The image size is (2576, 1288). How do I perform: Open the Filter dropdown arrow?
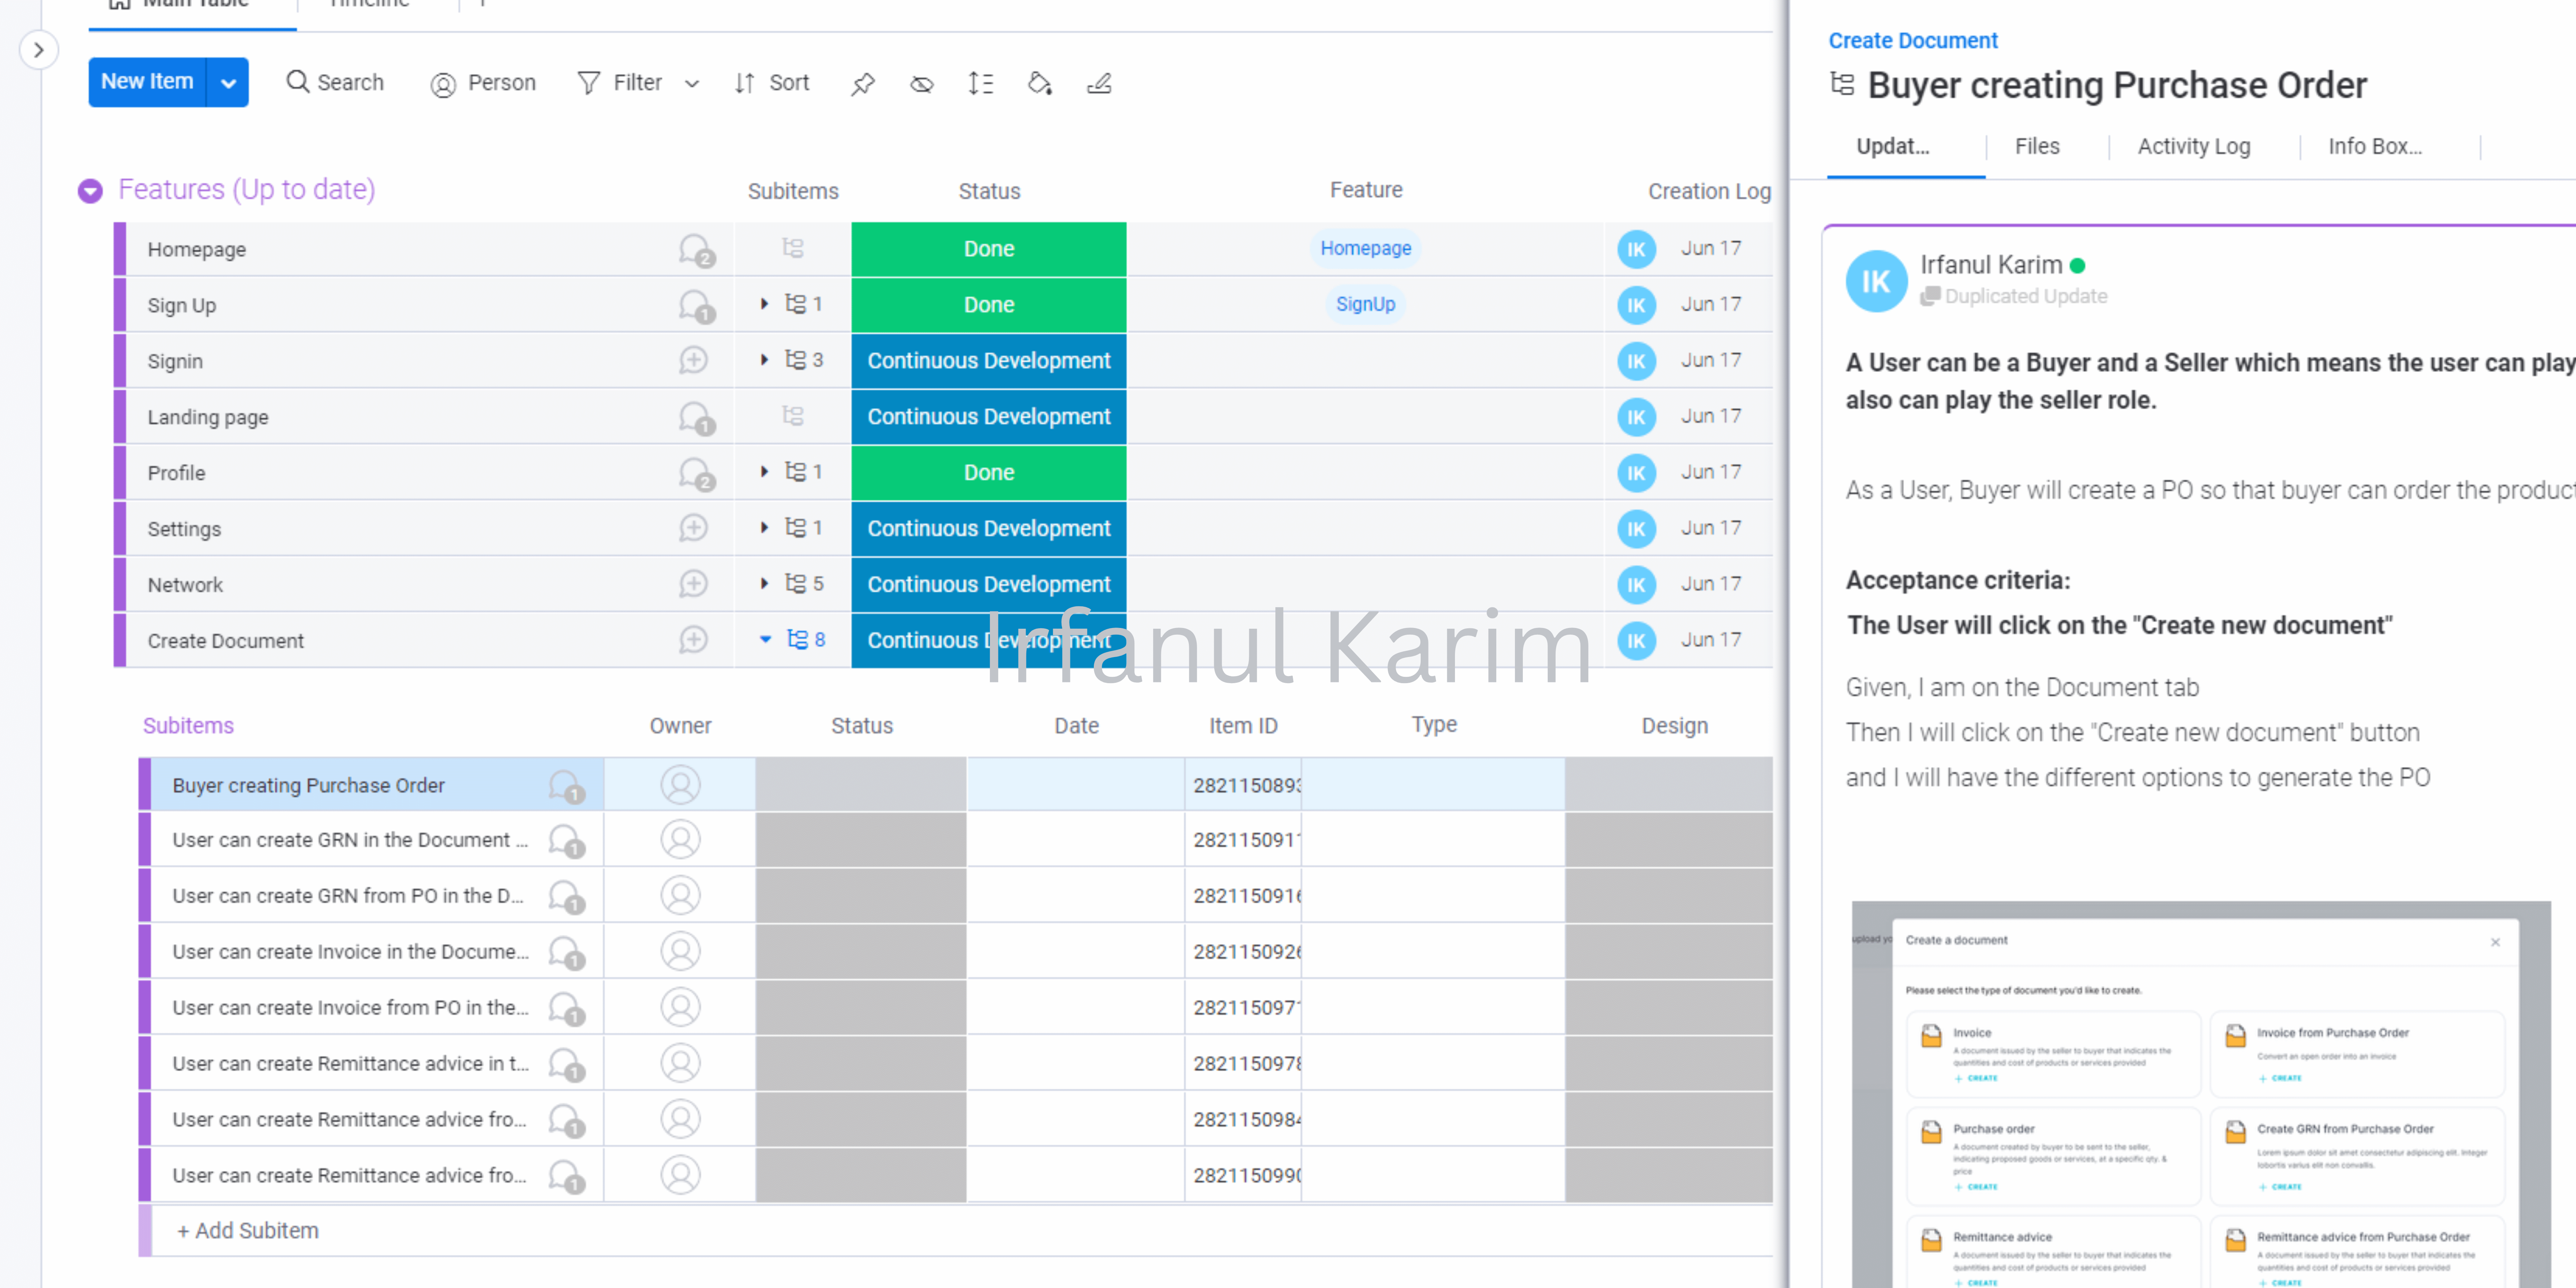point(692,84)
